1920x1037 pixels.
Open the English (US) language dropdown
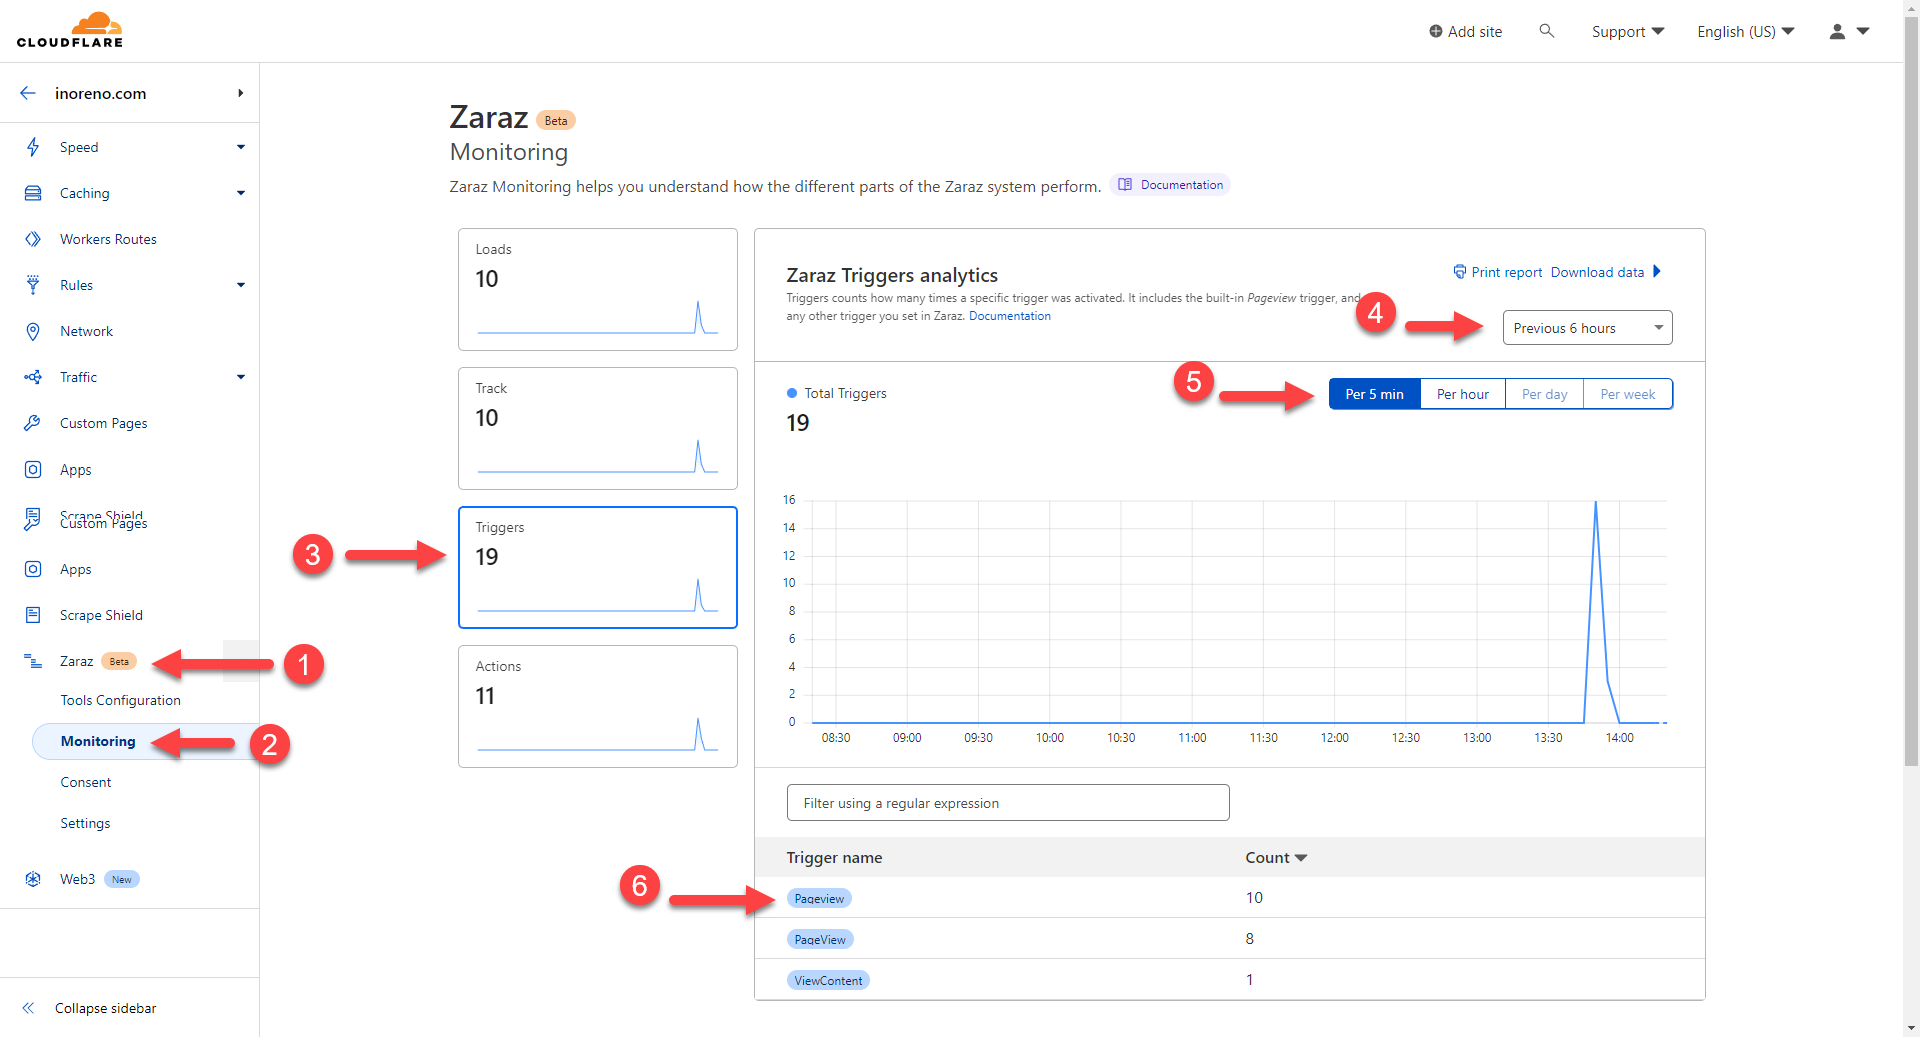(1745, 31)
